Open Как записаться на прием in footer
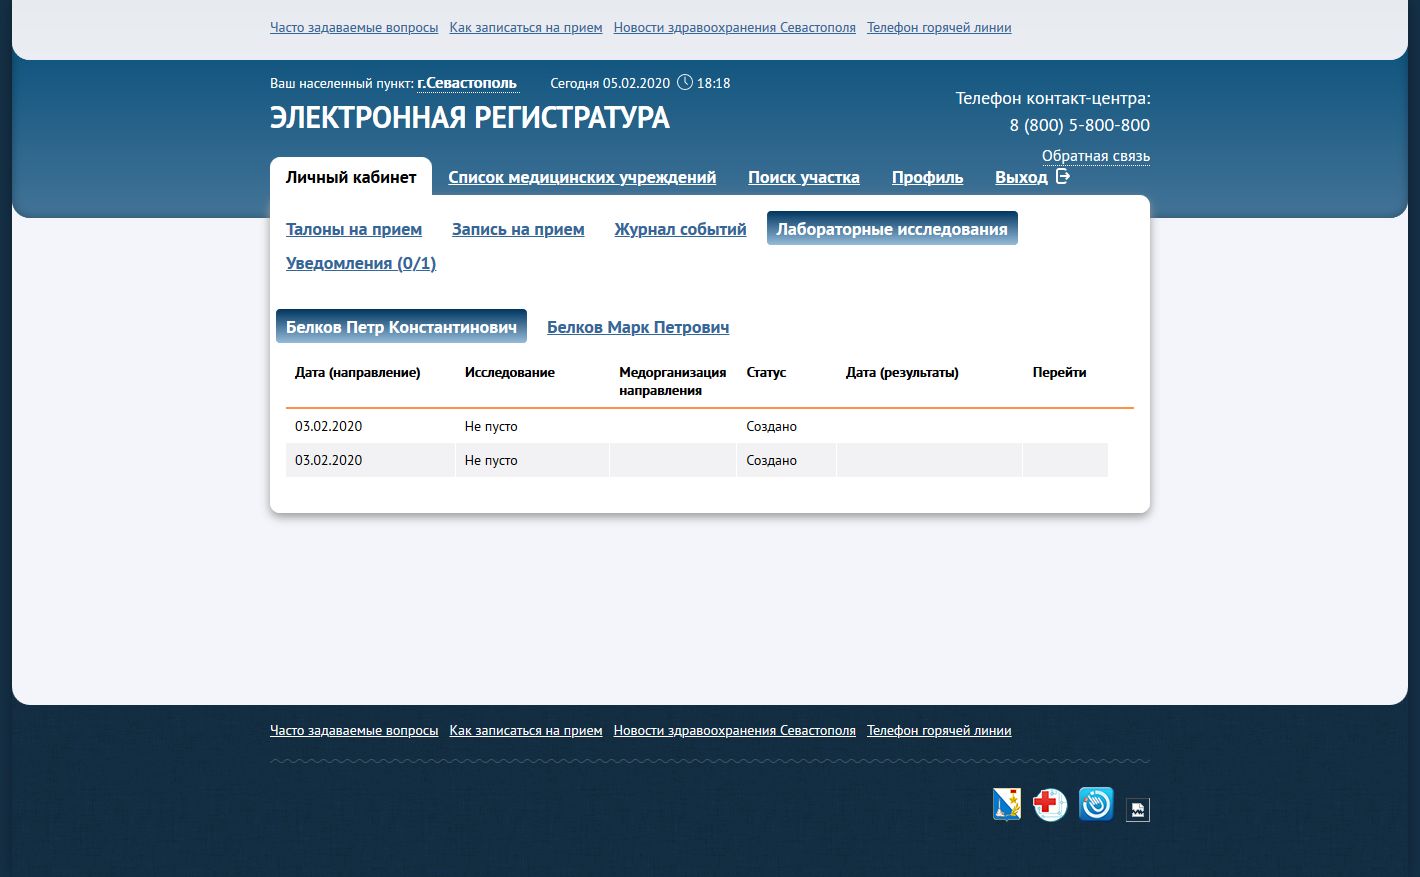Viewport: 1420px width, 877px height. [526, 731]
